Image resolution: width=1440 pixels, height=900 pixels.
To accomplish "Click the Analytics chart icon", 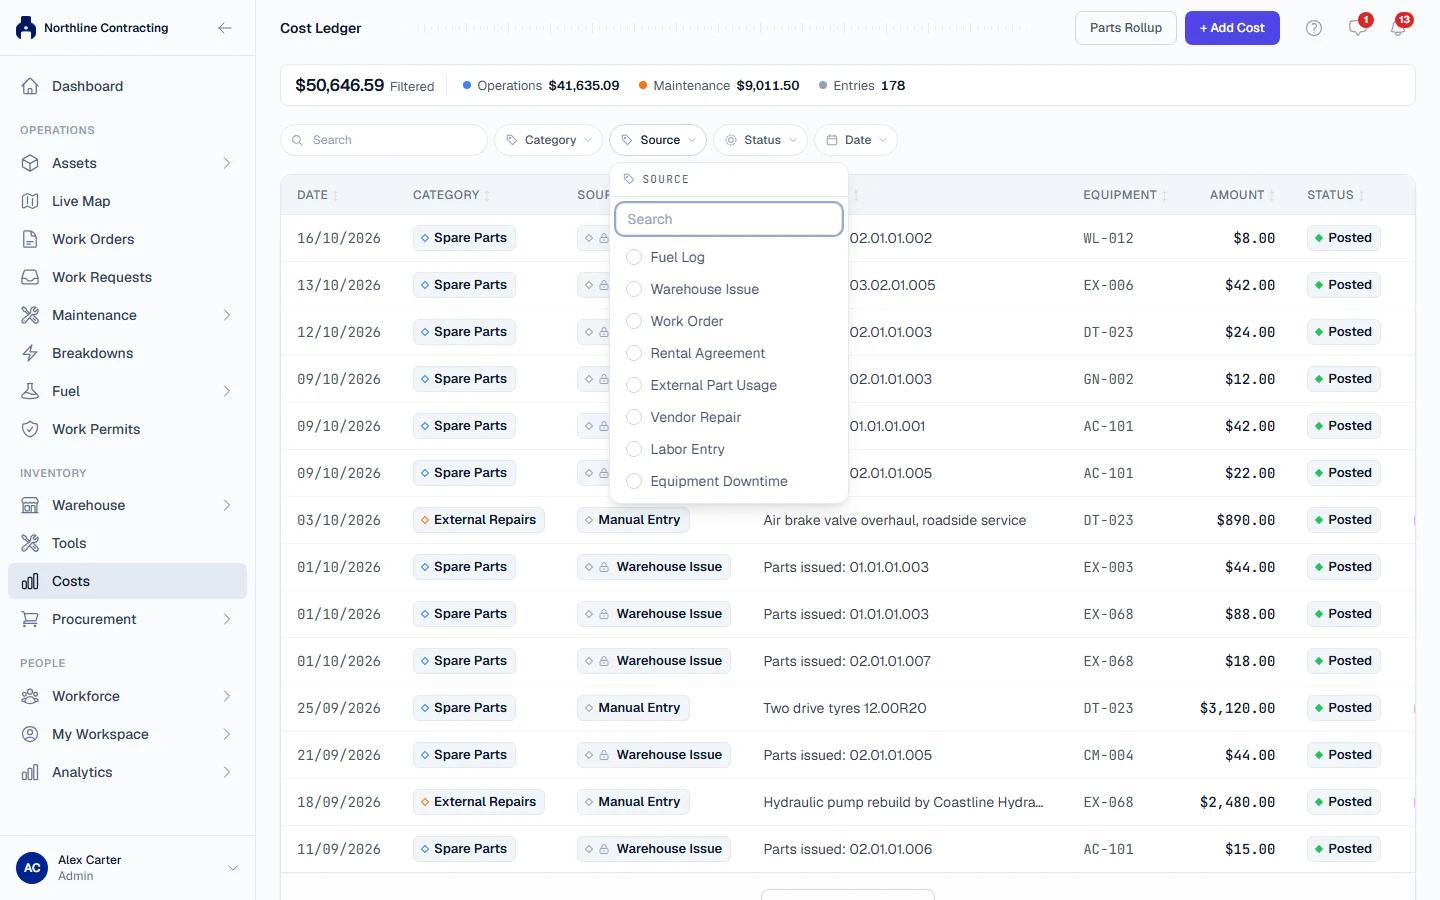I will (x=30, y=772).
